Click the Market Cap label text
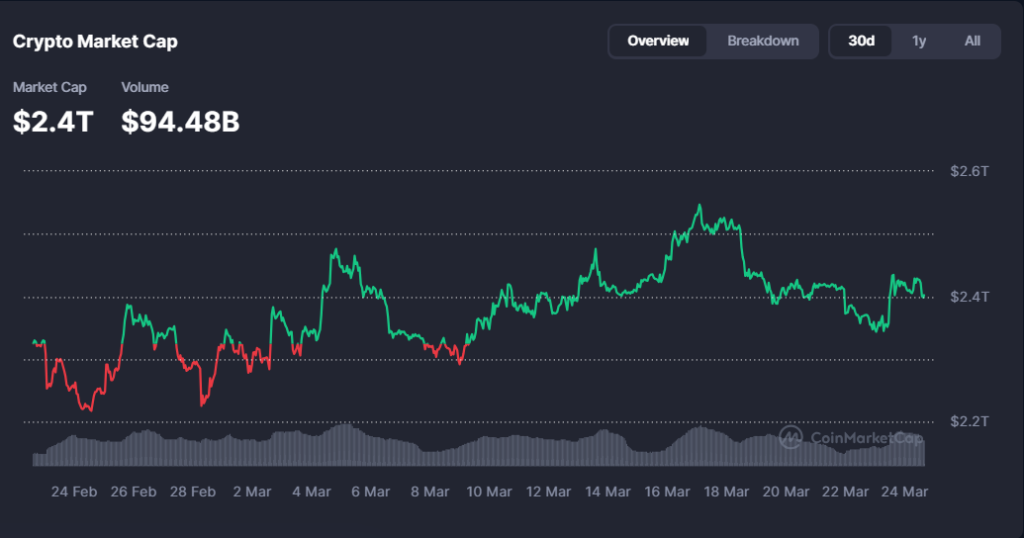 [x=49, y=88]
